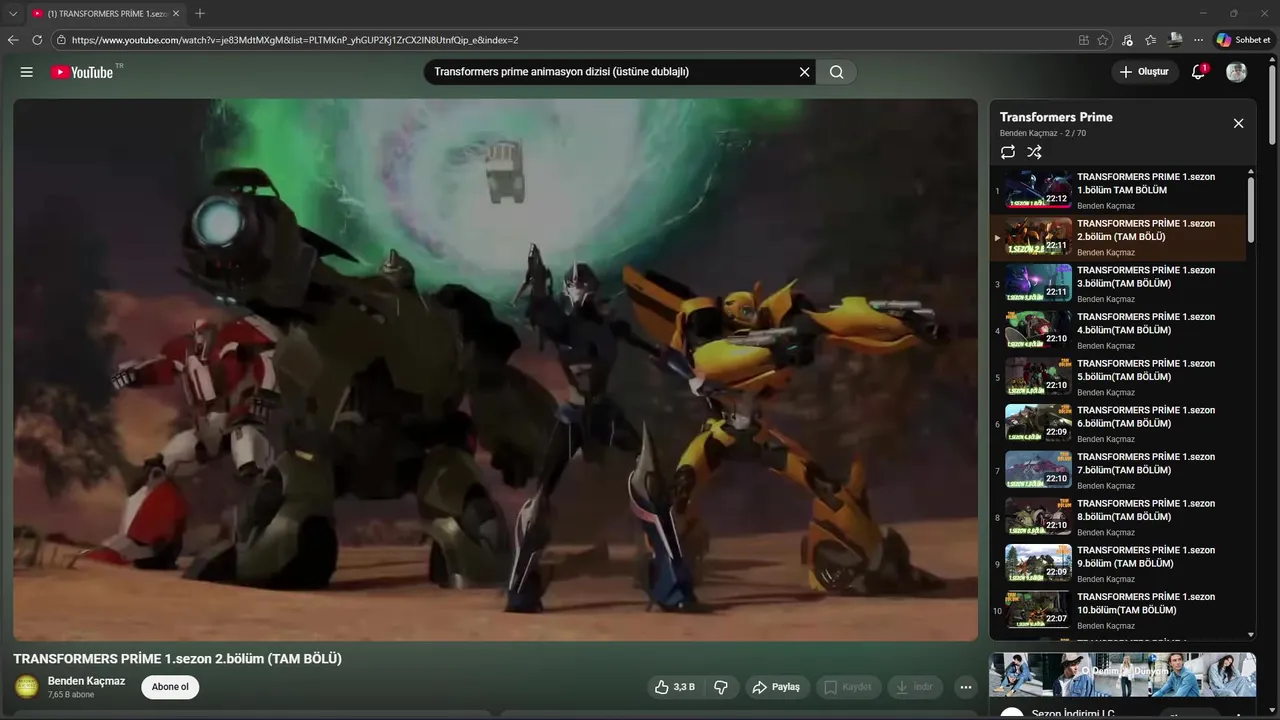Screen dimensions: 1280x720
Task: Open the Denim Dünyam ad banner
Action: tap(1122, 674)
